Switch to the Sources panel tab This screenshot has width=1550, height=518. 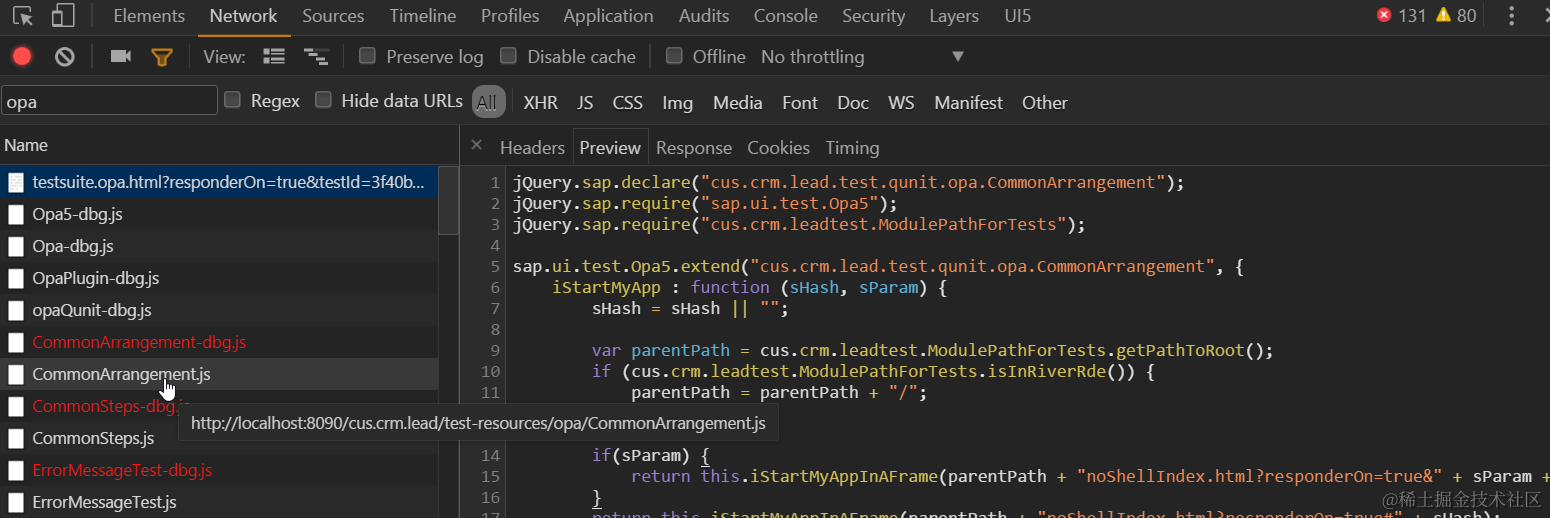coord(333,16)
